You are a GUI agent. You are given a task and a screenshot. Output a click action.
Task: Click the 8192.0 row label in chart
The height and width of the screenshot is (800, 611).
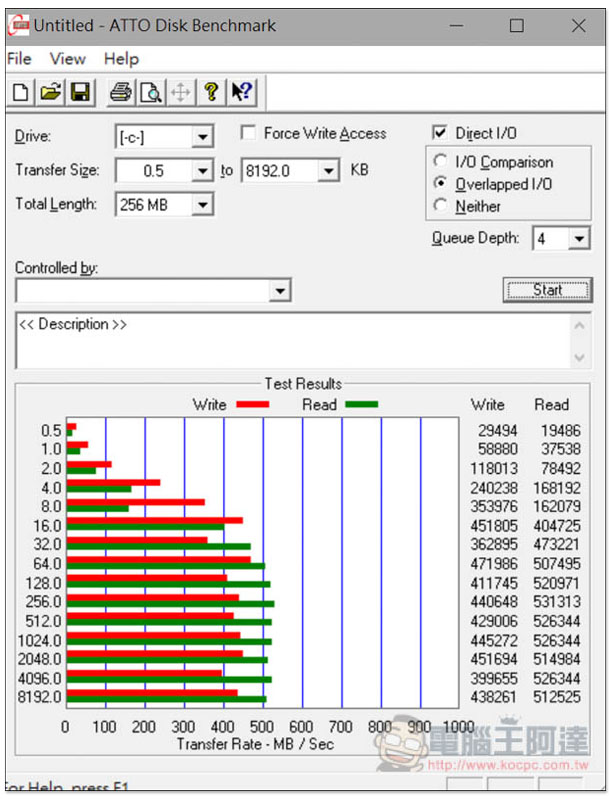[x=40, y=697]
